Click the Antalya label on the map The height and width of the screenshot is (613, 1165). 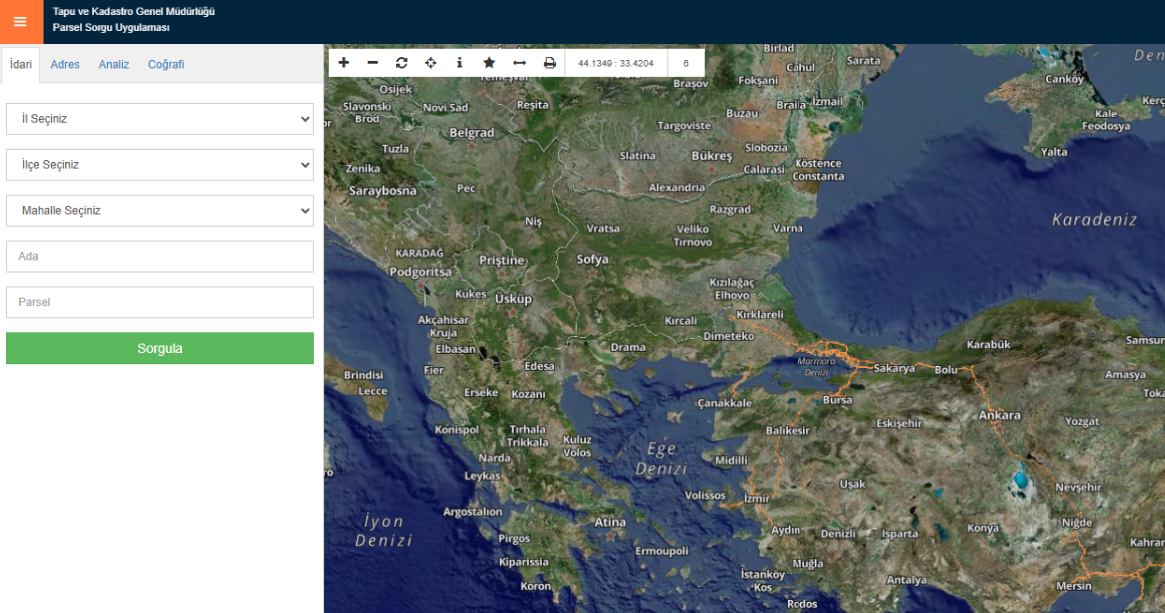(x=906, y=580)
